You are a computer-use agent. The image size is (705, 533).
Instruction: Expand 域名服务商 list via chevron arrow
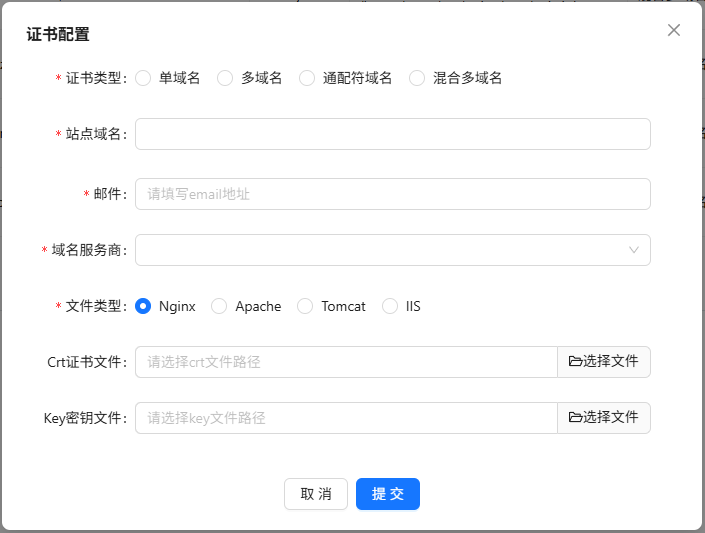pos(634,250)
